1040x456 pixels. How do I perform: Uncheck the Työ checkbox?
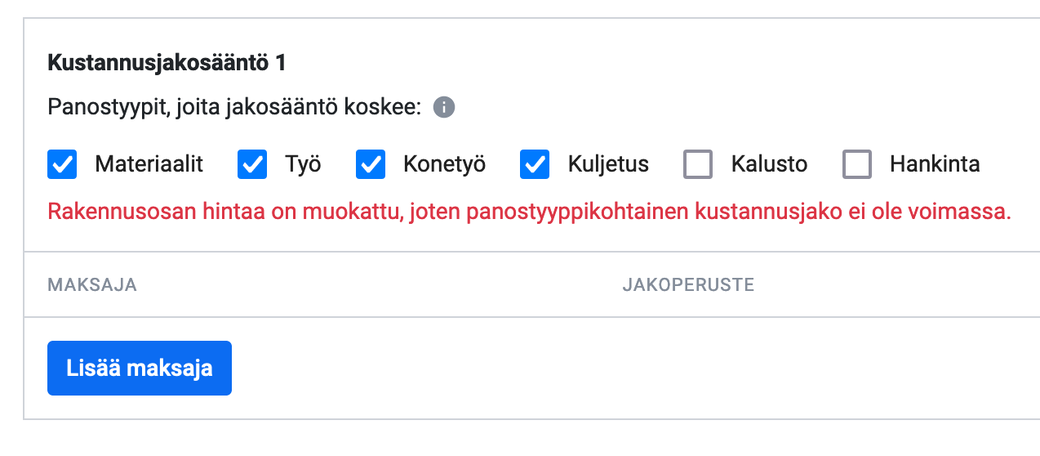click(252, 164)
